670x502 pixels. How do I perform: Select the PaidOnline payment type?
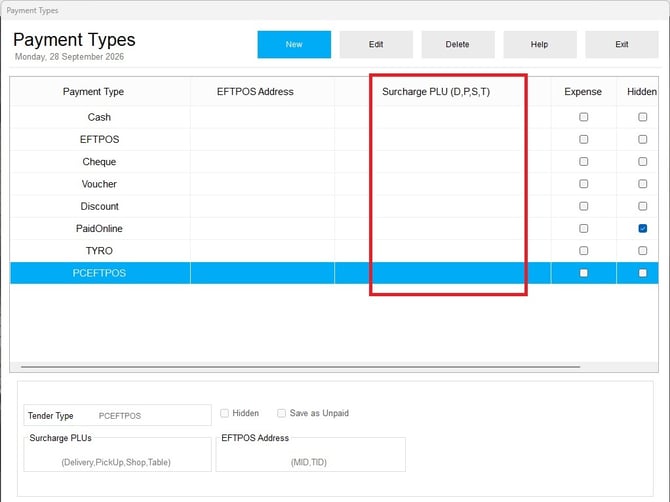coord(334,229)
